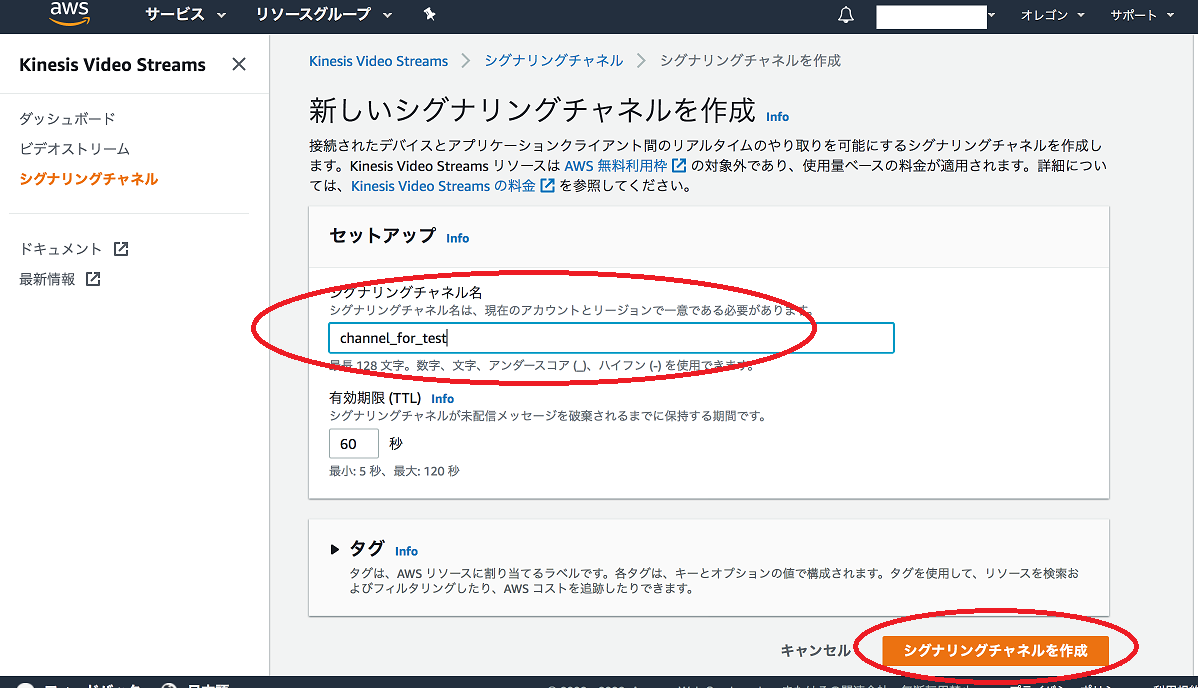Viewport: 1198px width, 688px height.
Task: Open Info next to タグ
Action: pyautogui.click(x=406, y=550)
